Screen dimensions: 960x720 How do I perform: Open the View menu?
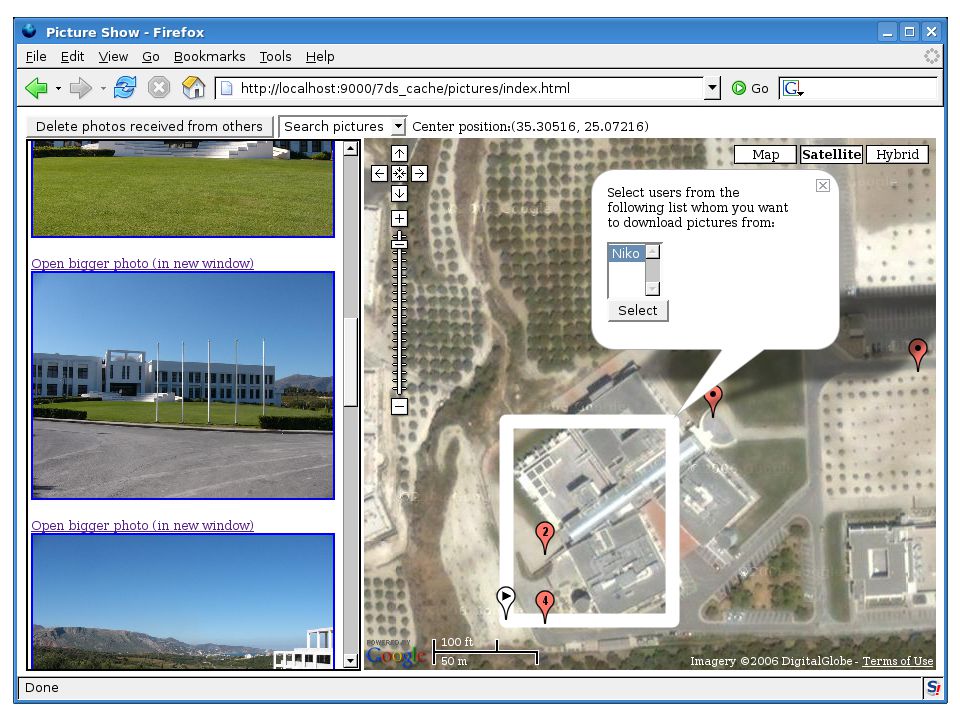113,56
